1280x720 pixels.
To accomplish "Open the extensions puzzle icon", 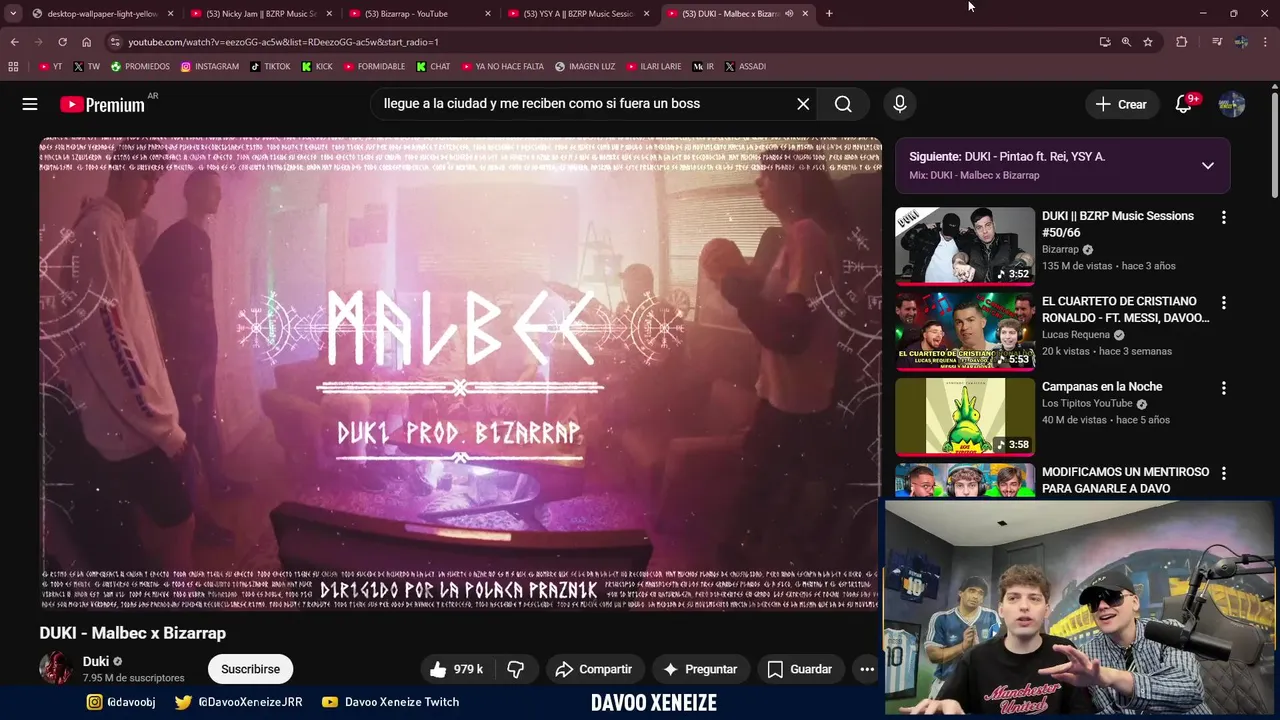I will [x=1181, y=42].
